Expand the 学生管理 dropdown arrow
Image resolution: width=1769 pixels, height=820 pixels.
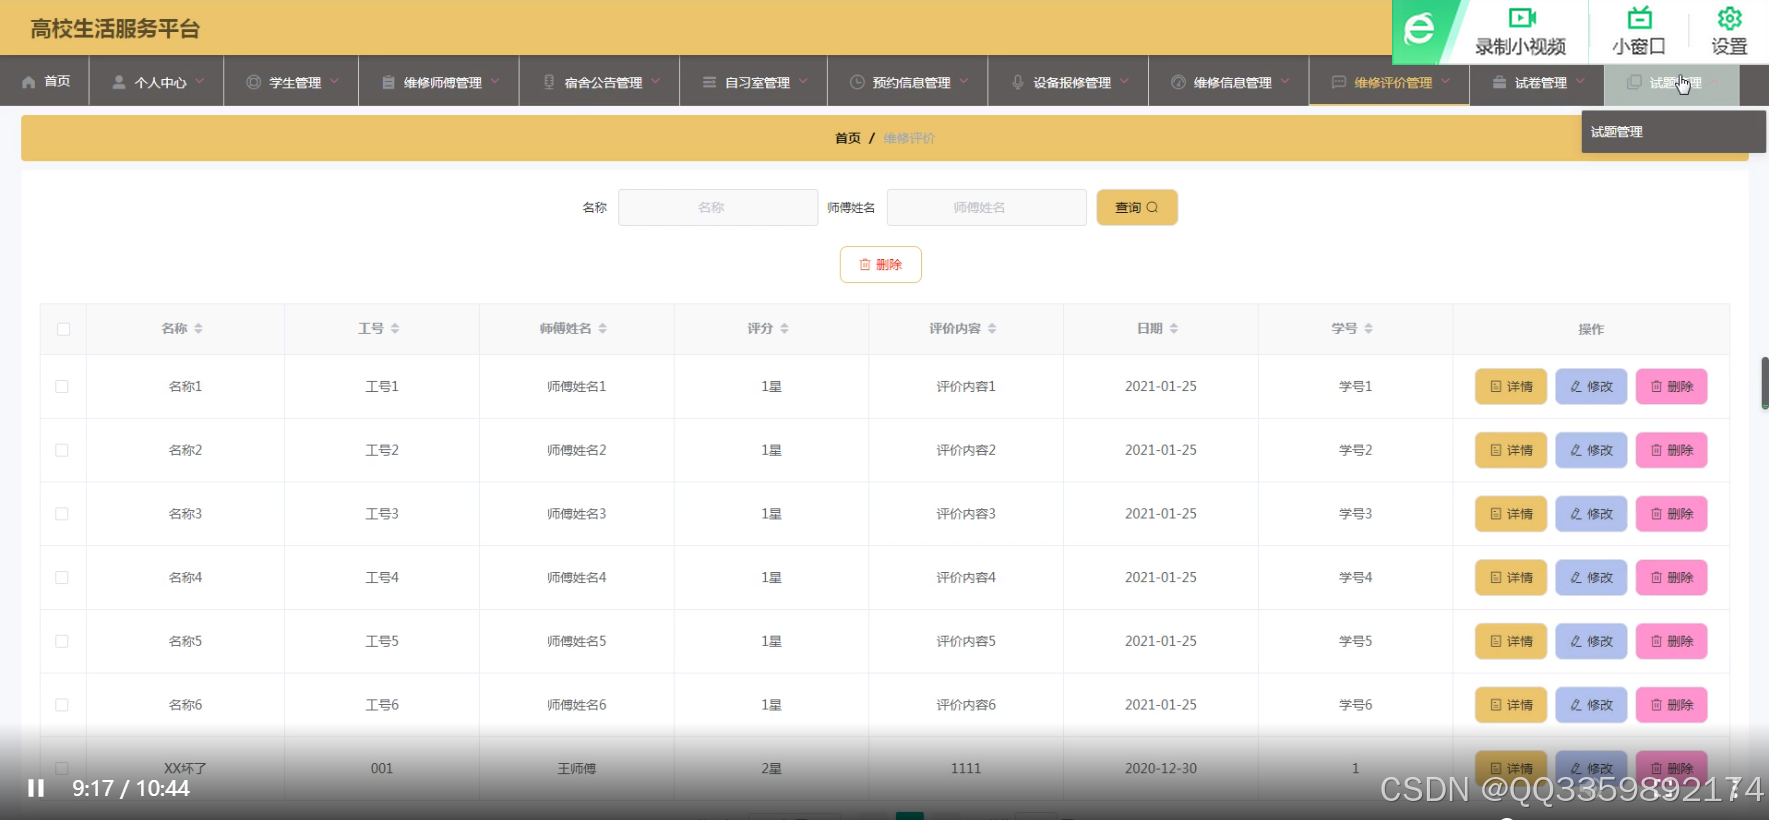pos(334,82)
